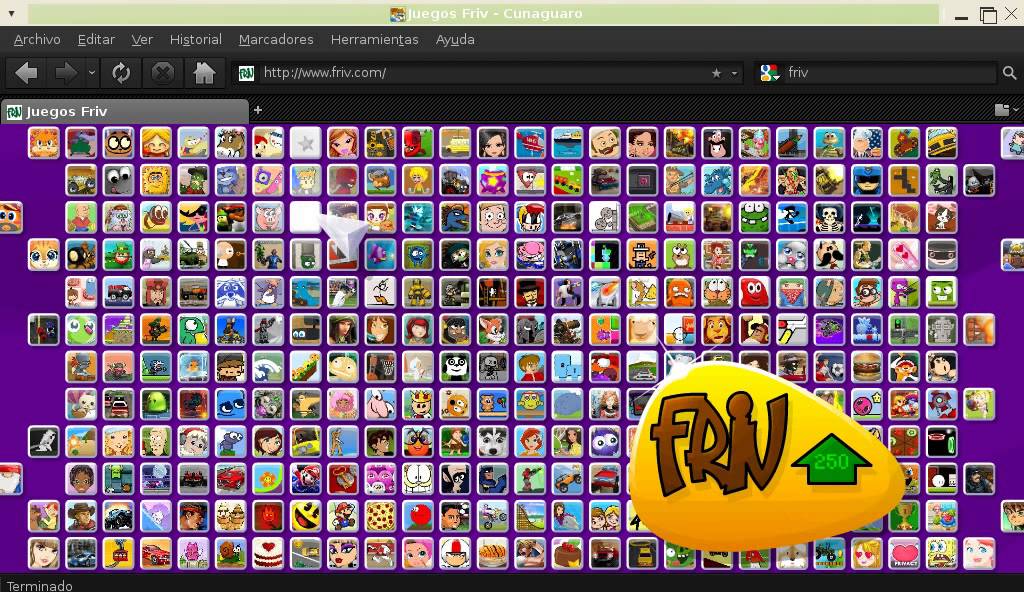Open a new tab with plus

click(x=258, y=110)
